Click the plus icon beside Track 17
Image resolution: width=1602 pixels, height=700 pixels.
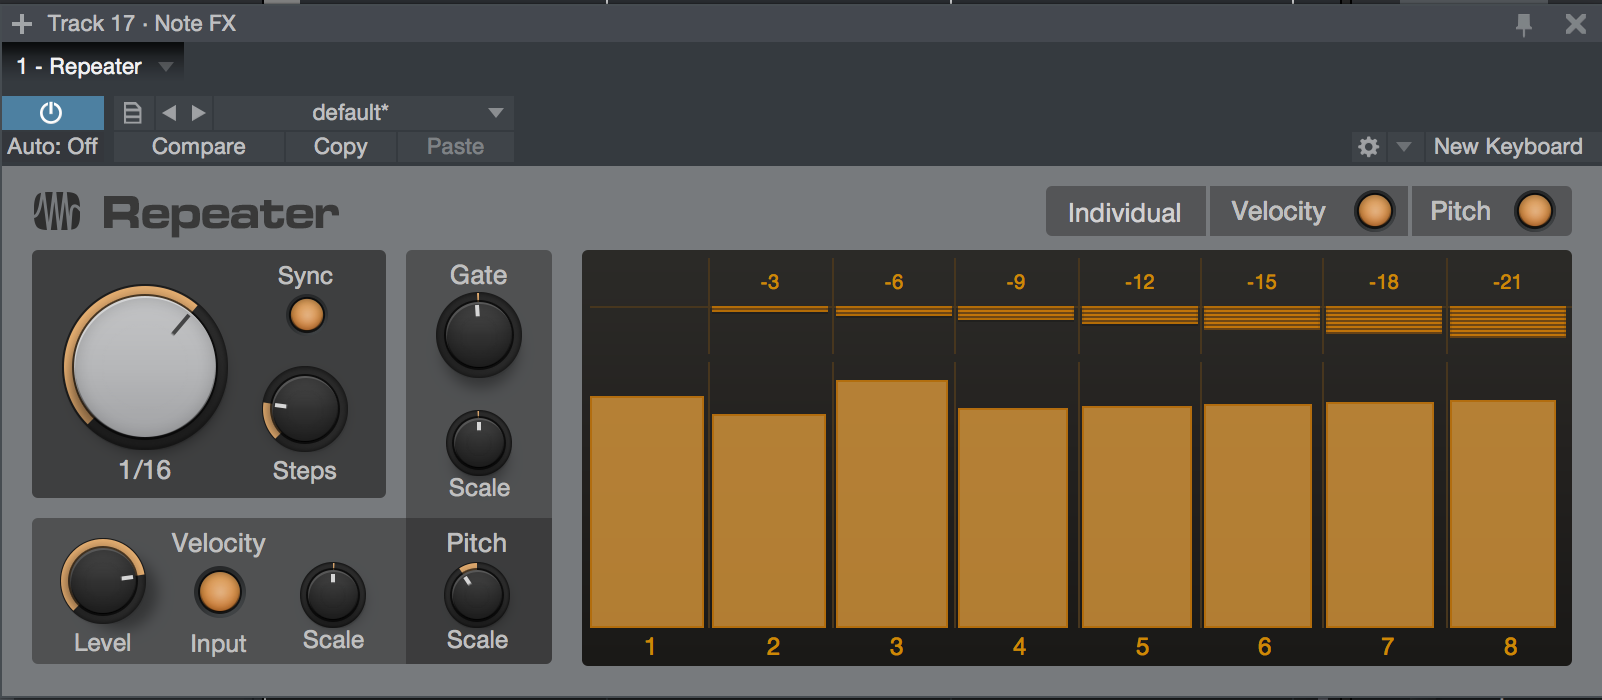[x=22, y=23]
